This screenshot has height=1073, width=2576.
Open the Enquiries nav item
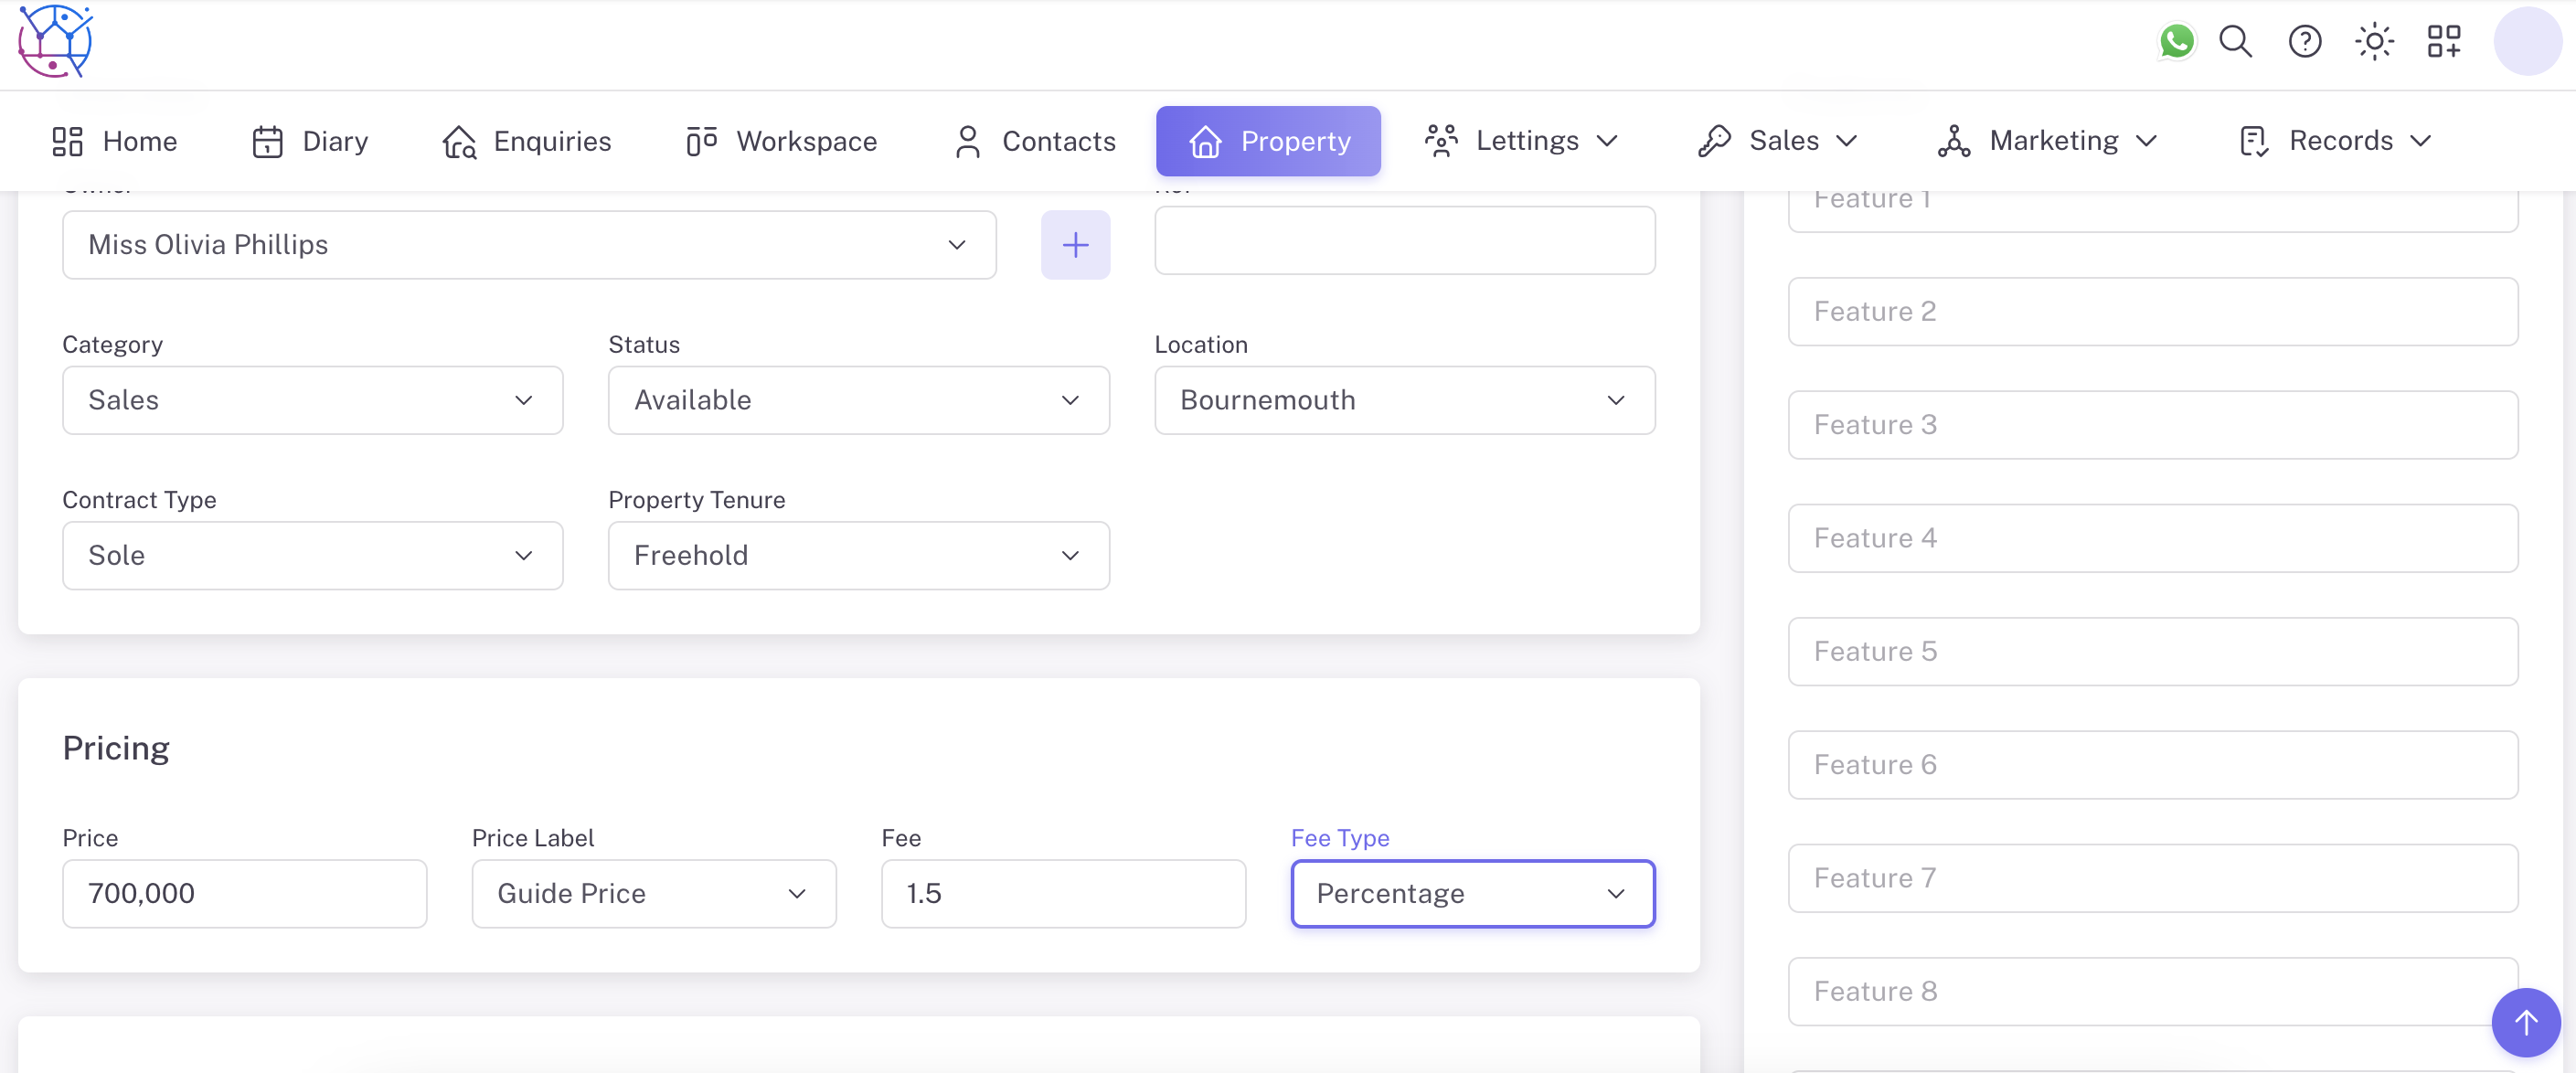[x=527, y=141]
